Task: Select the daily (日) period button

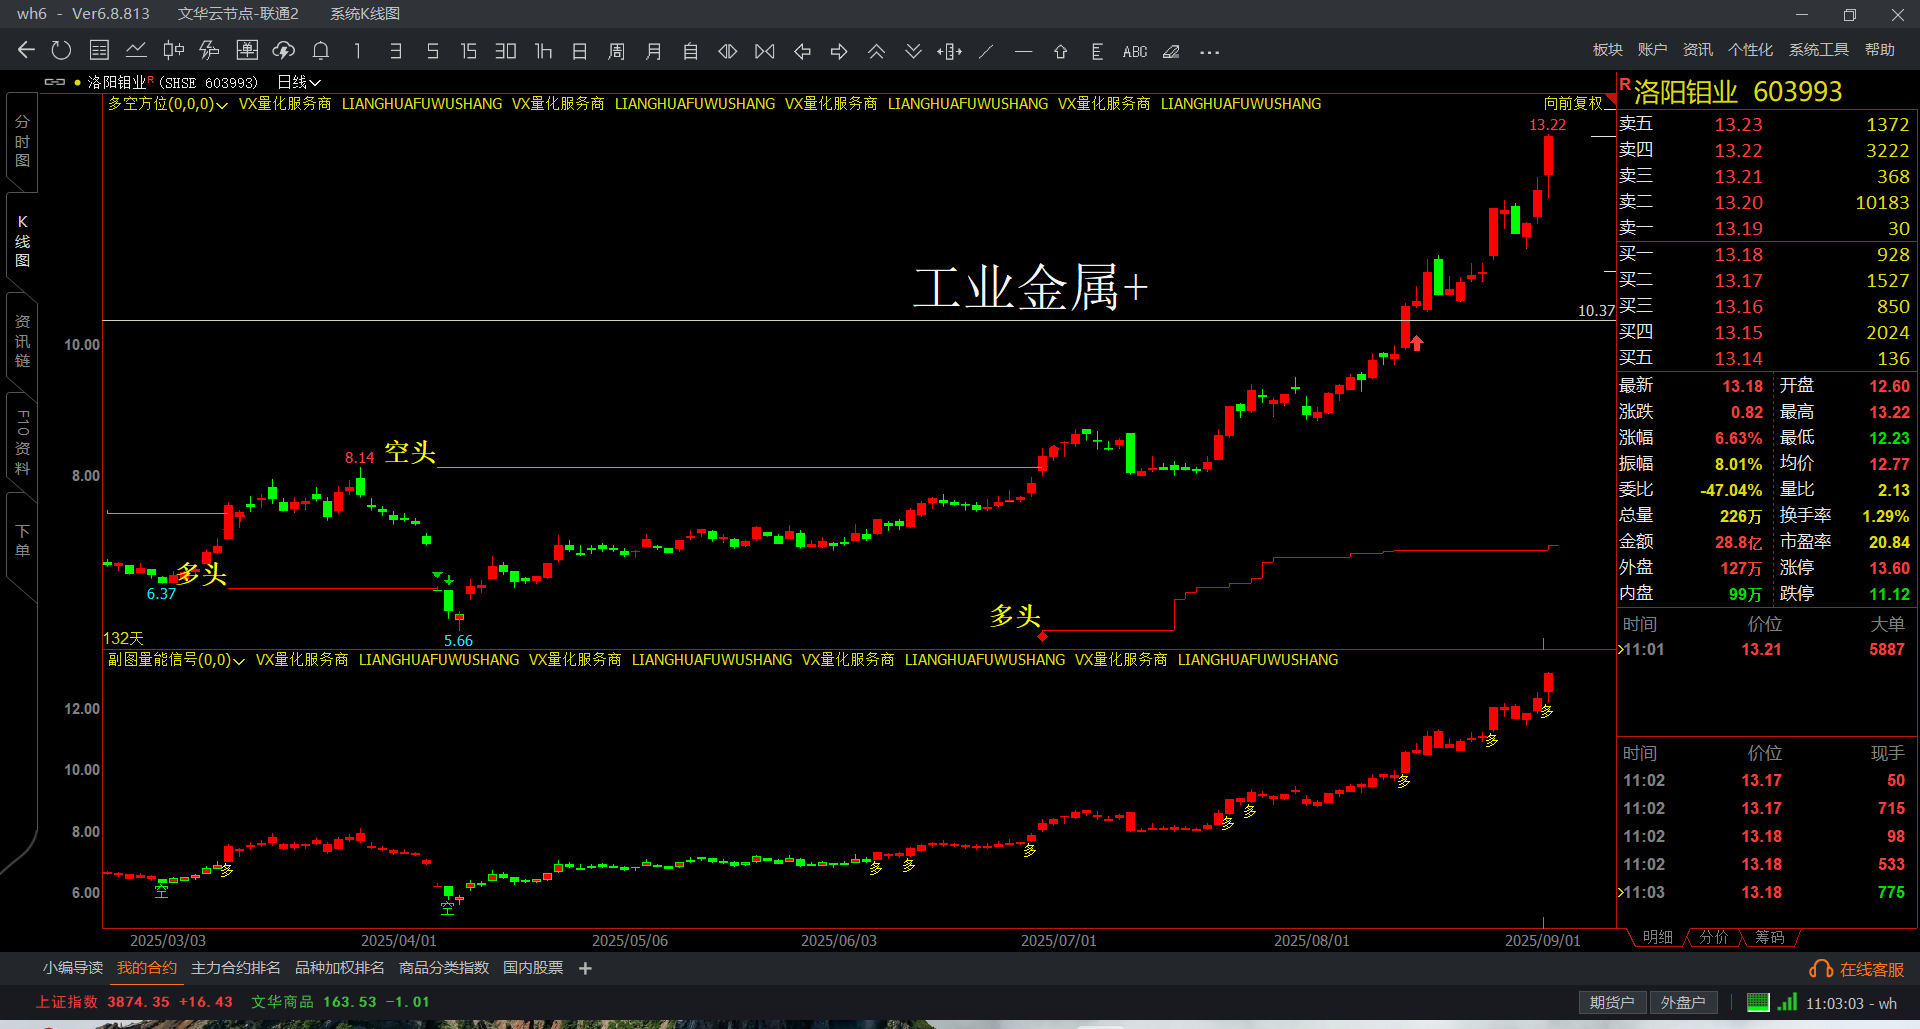Action: coord(580,51)
